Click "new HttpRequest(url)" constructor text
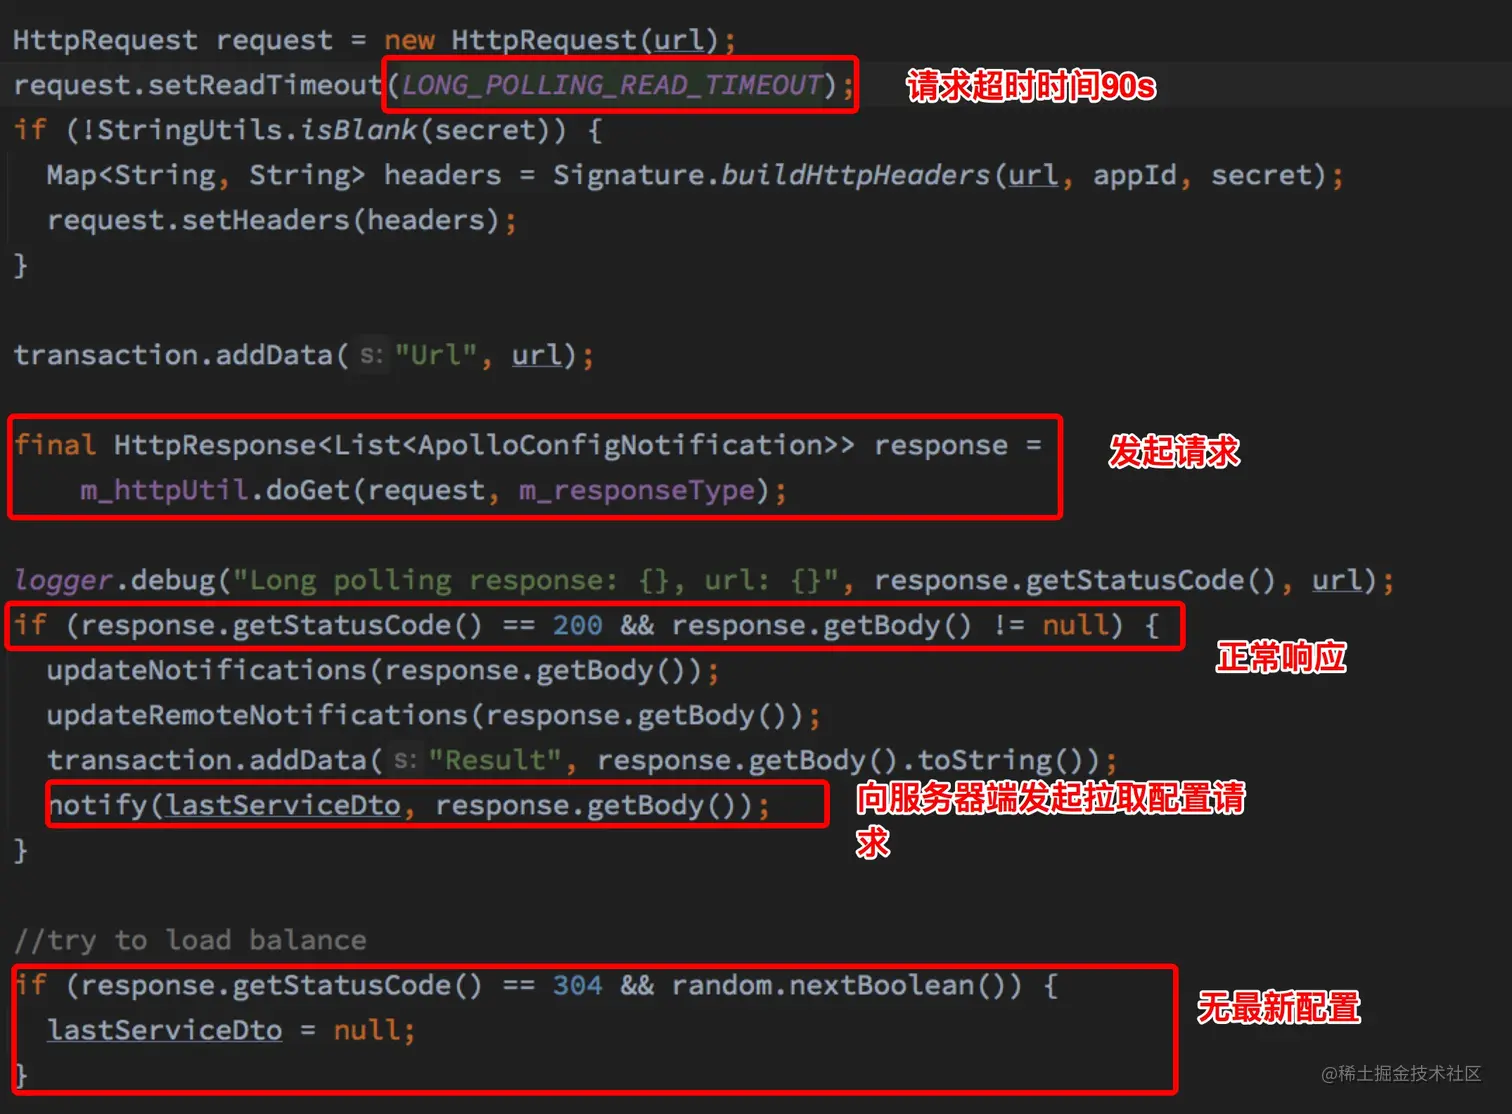Viewport: 1512px width, 1114px height. click(551, 40)
